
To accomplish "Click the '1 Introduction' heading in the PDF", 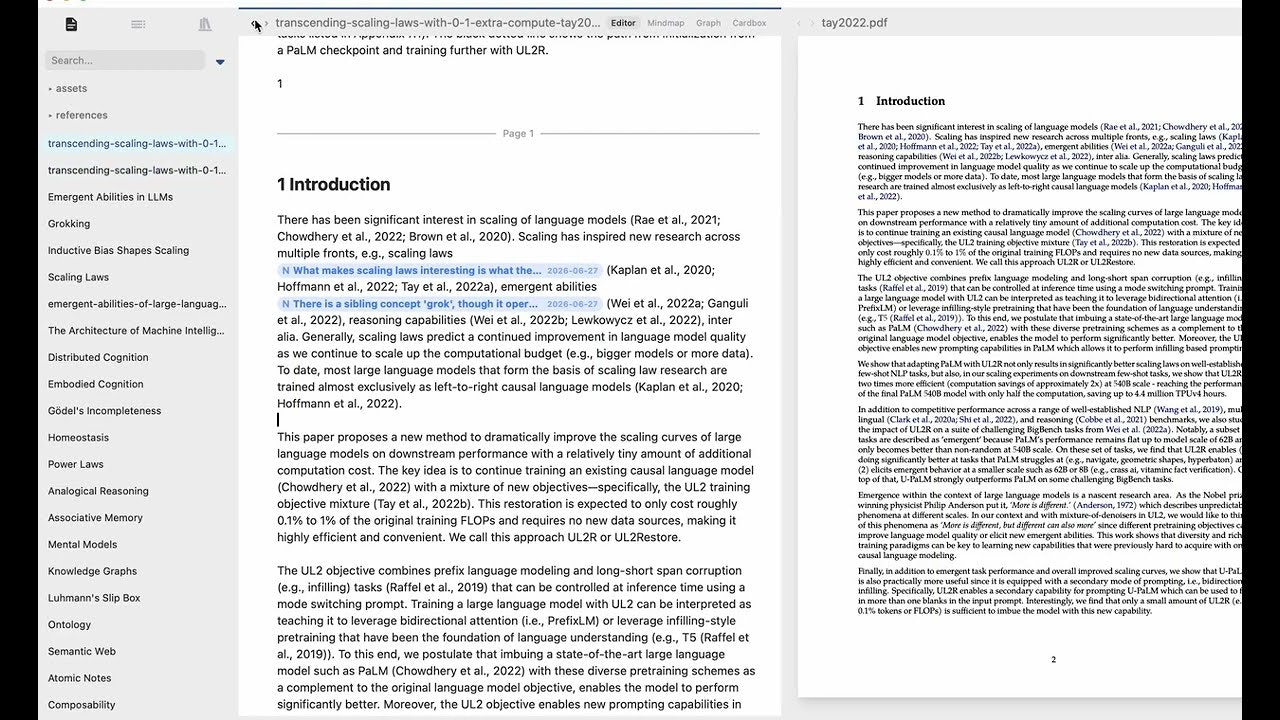I will click(x=901, y=101).
